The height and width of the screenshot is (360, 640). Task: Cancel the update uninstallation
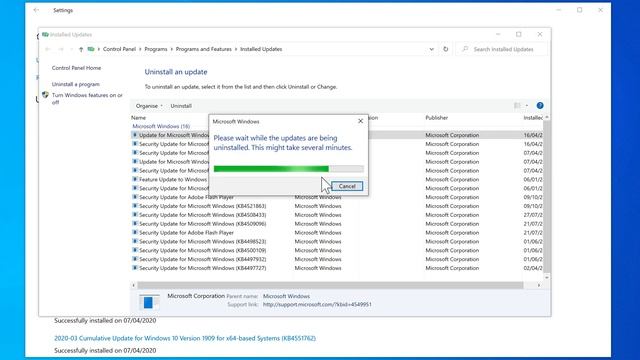[347, 186]
